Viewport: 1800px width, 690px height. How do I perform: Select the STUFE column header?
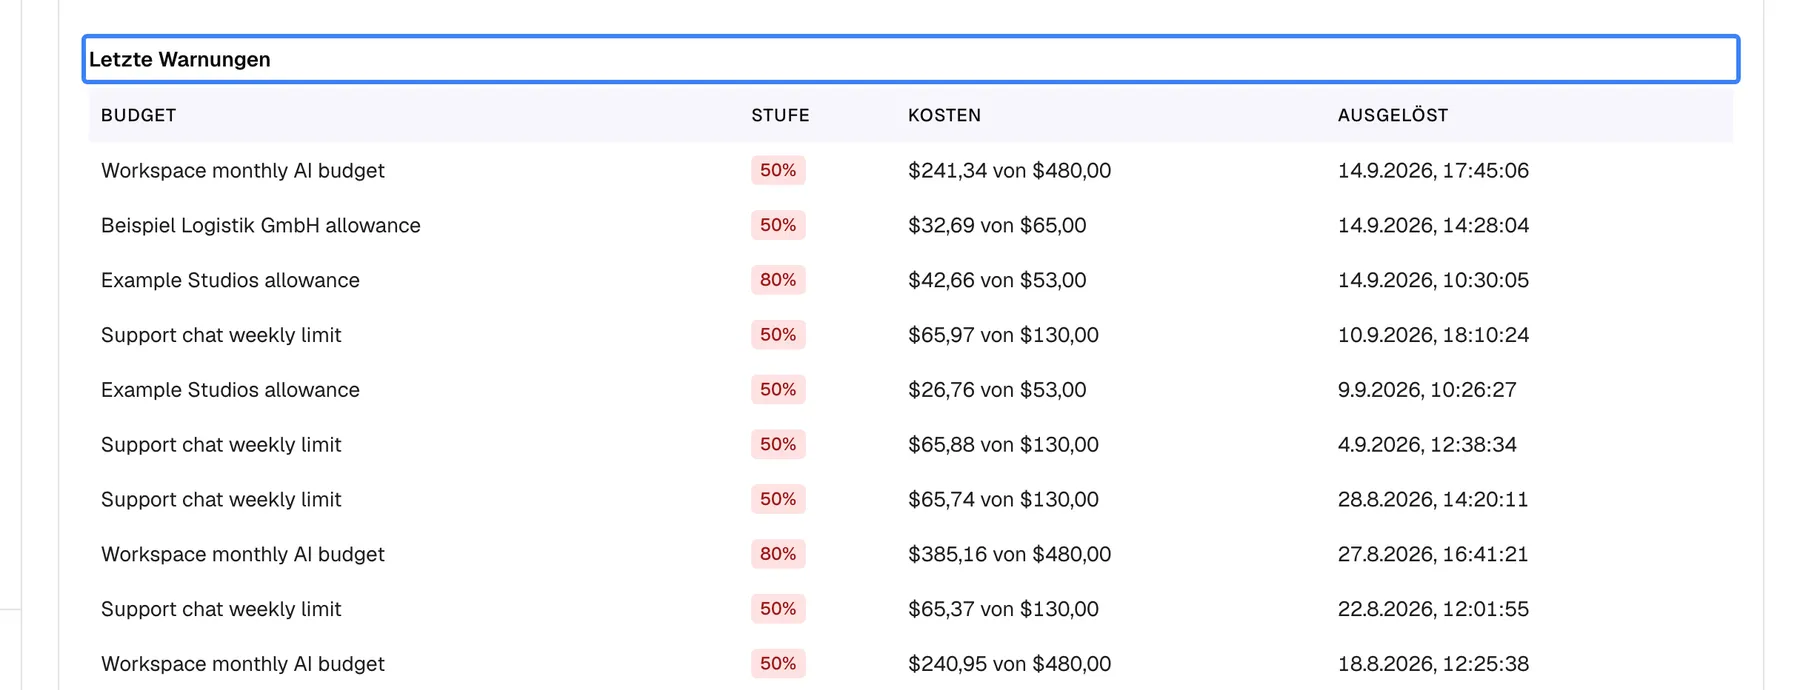pyautogui.click(x=780, y=115)
